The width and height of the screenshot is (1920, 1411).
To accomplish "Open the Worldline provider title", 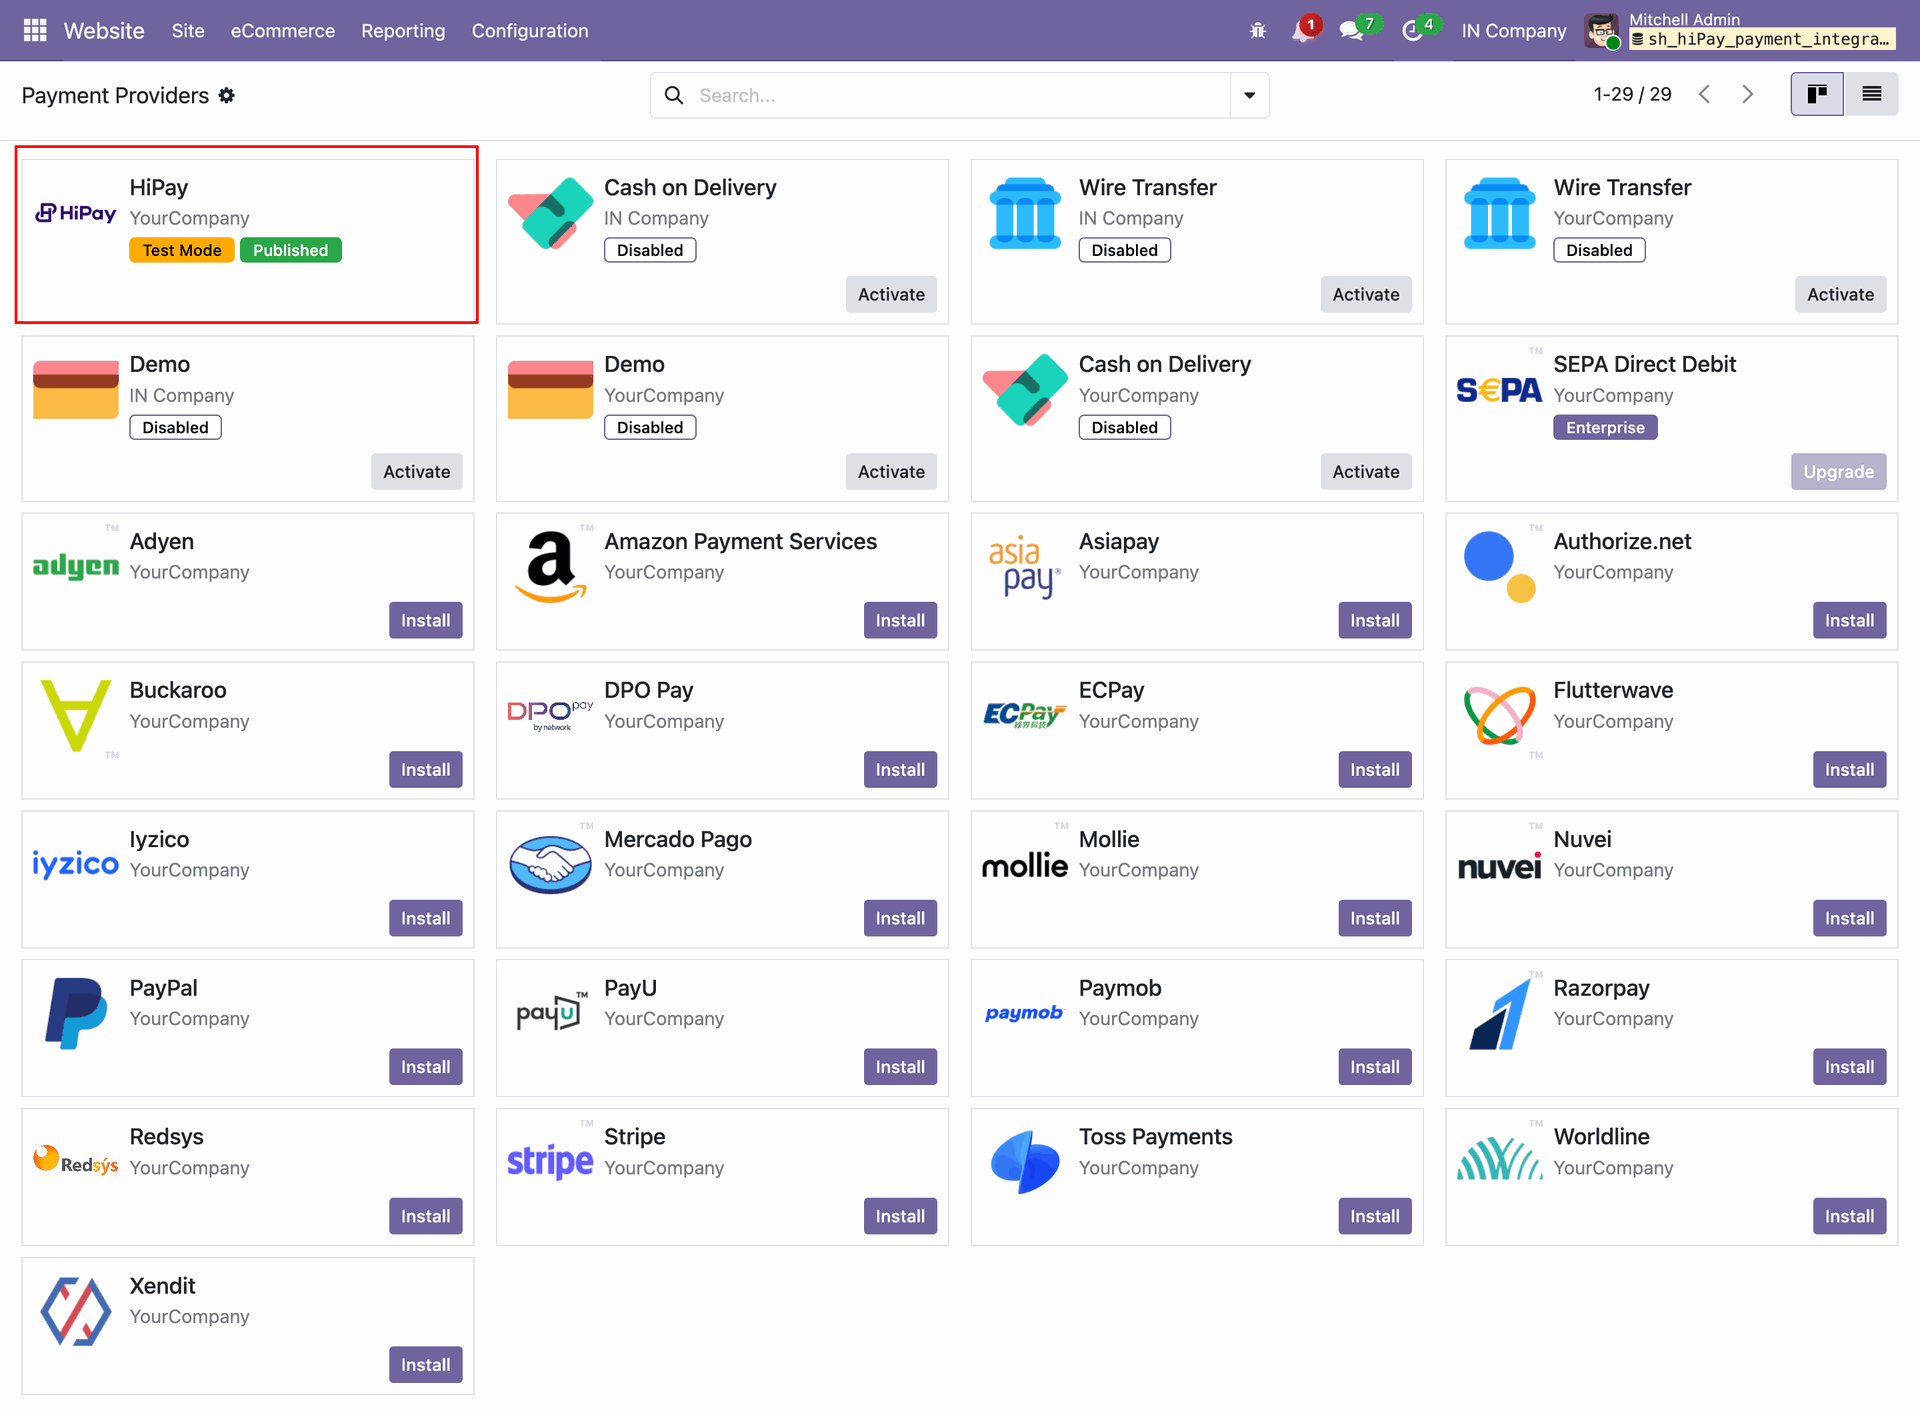I will coord(1601,1136).
